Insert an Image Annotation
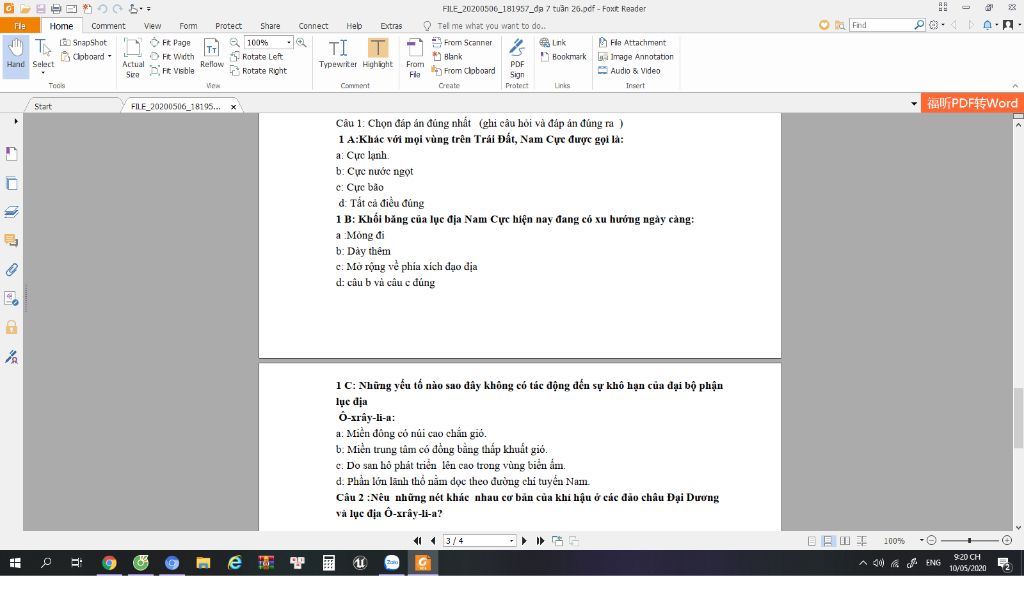The width and height of the screenshot is (1024, 591). coord(636,57)
